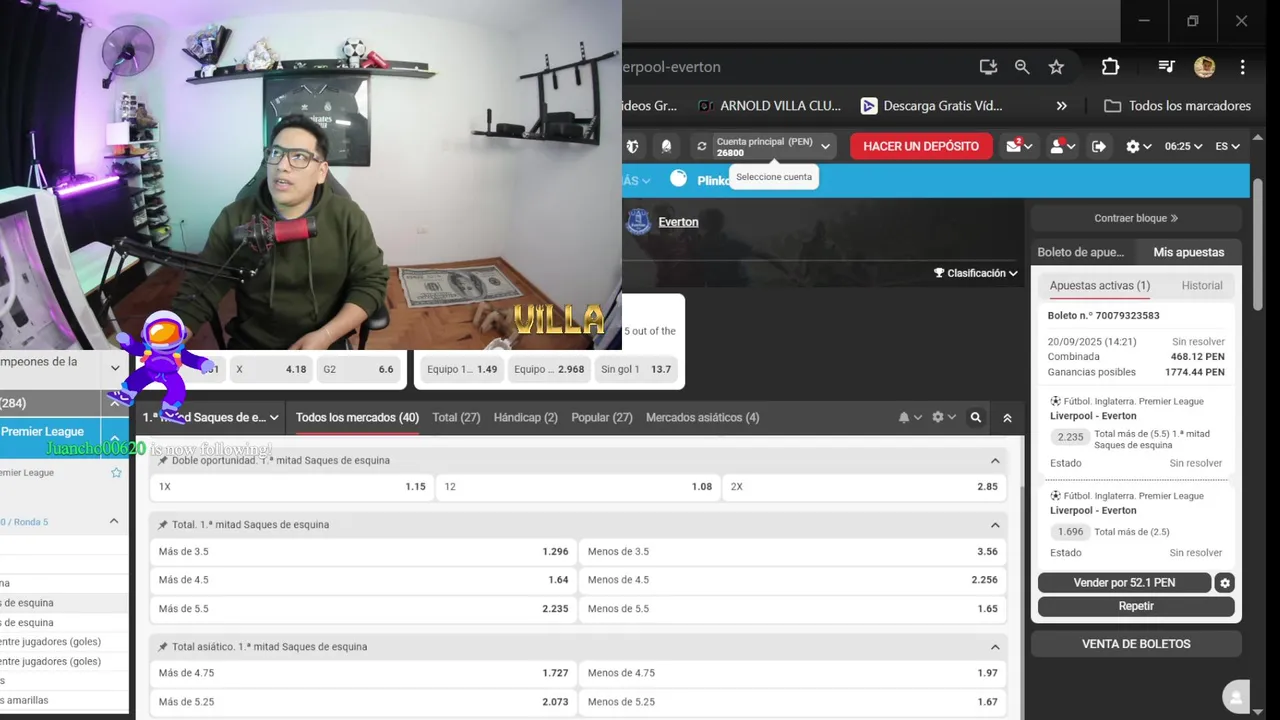Open the ES language dropdown
Viewport: 1280px width, 720px height.
pyautogui.click(x=1227, y=146)
